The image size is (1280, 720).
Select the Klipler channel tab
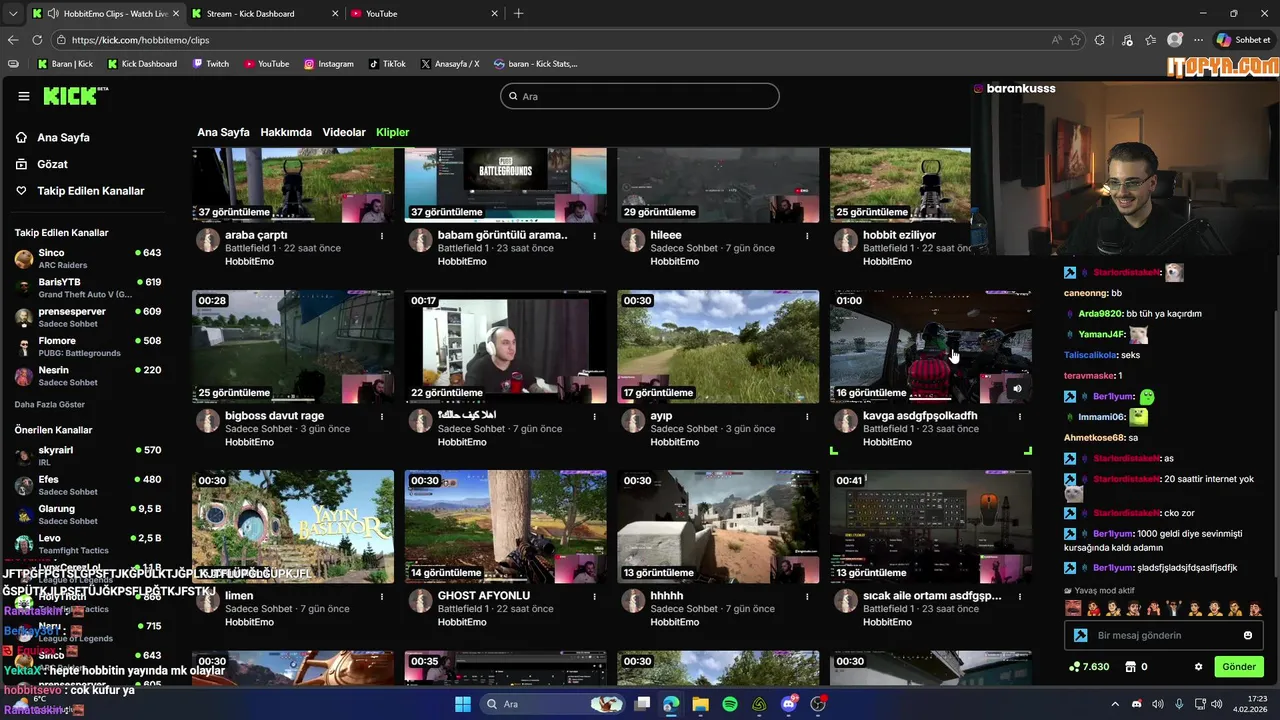pyautogui.click(x=393, y=132)
